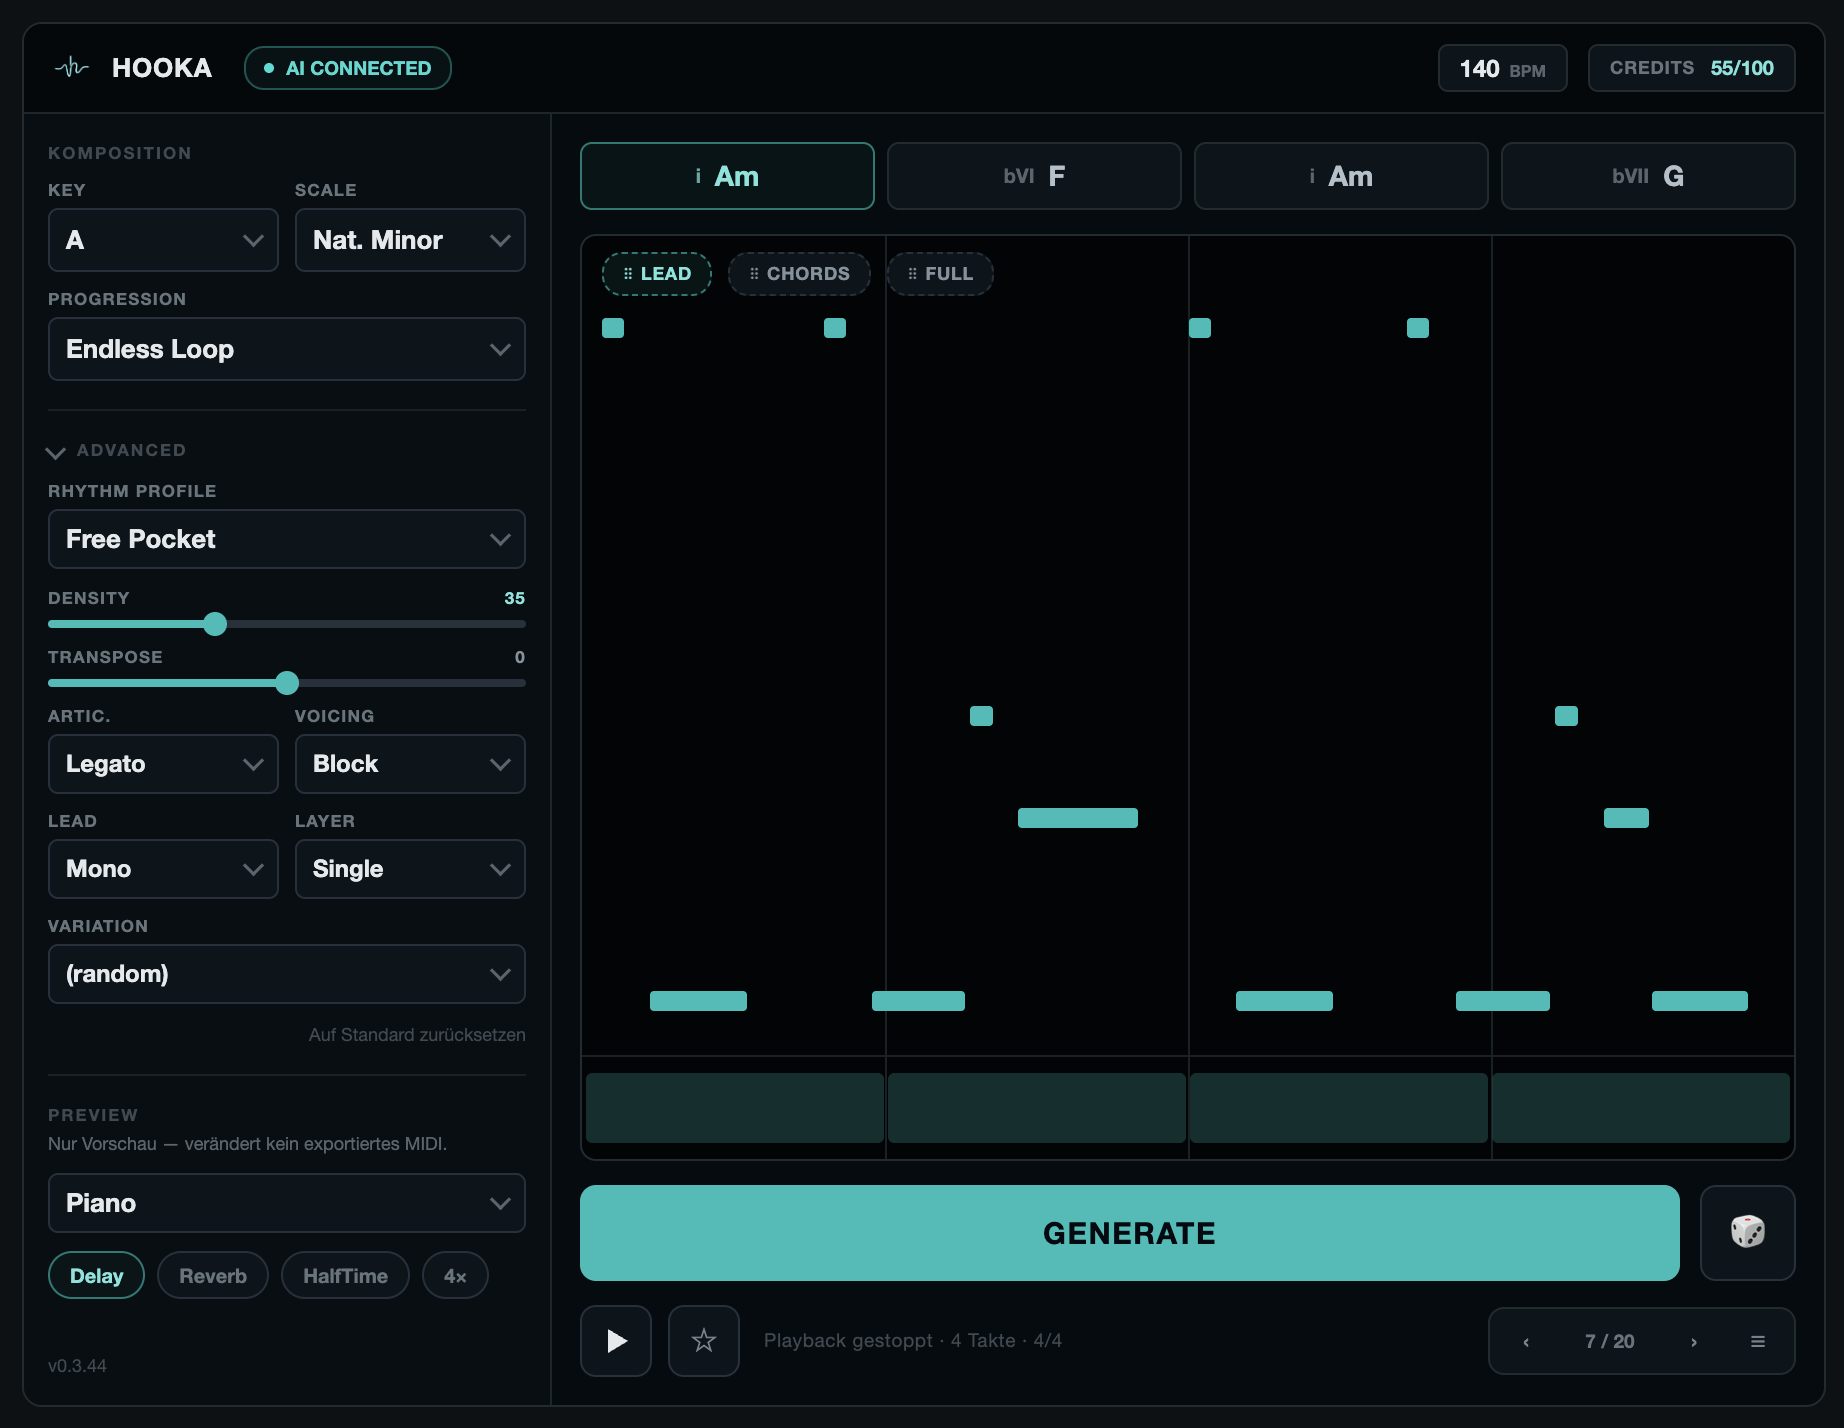Click Auf Standard zurücksetzen link
The width and height of the screenshot is (1844, 1428).
tap(417, 1035)
